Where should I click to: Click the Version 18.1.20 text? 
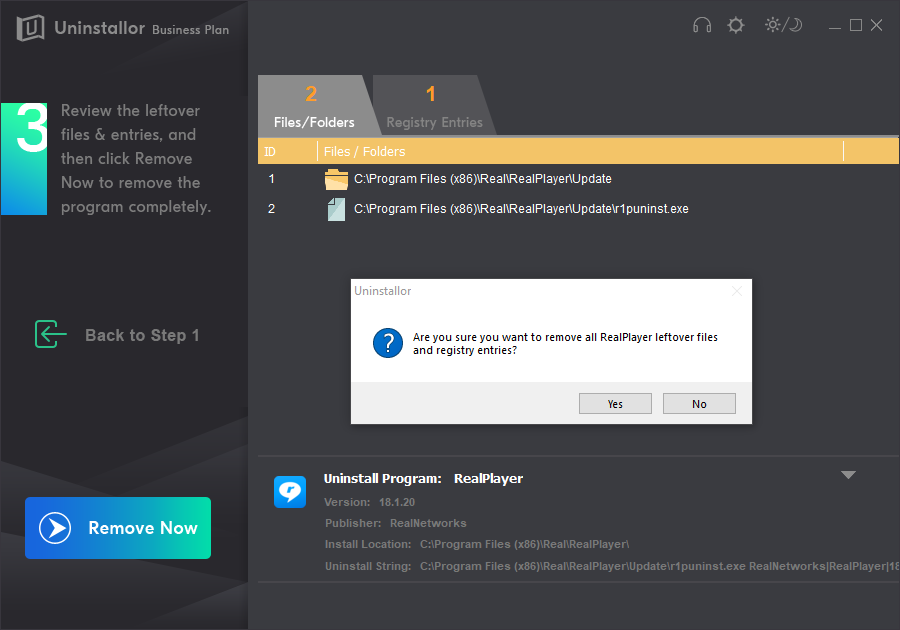370,502
